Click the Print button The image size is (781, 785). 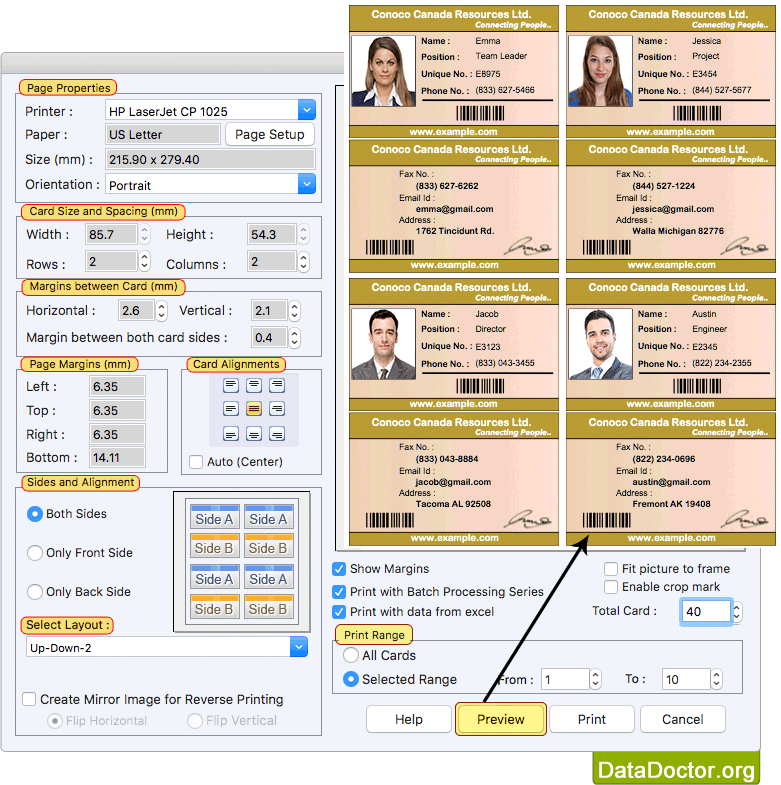click(592, 719)
